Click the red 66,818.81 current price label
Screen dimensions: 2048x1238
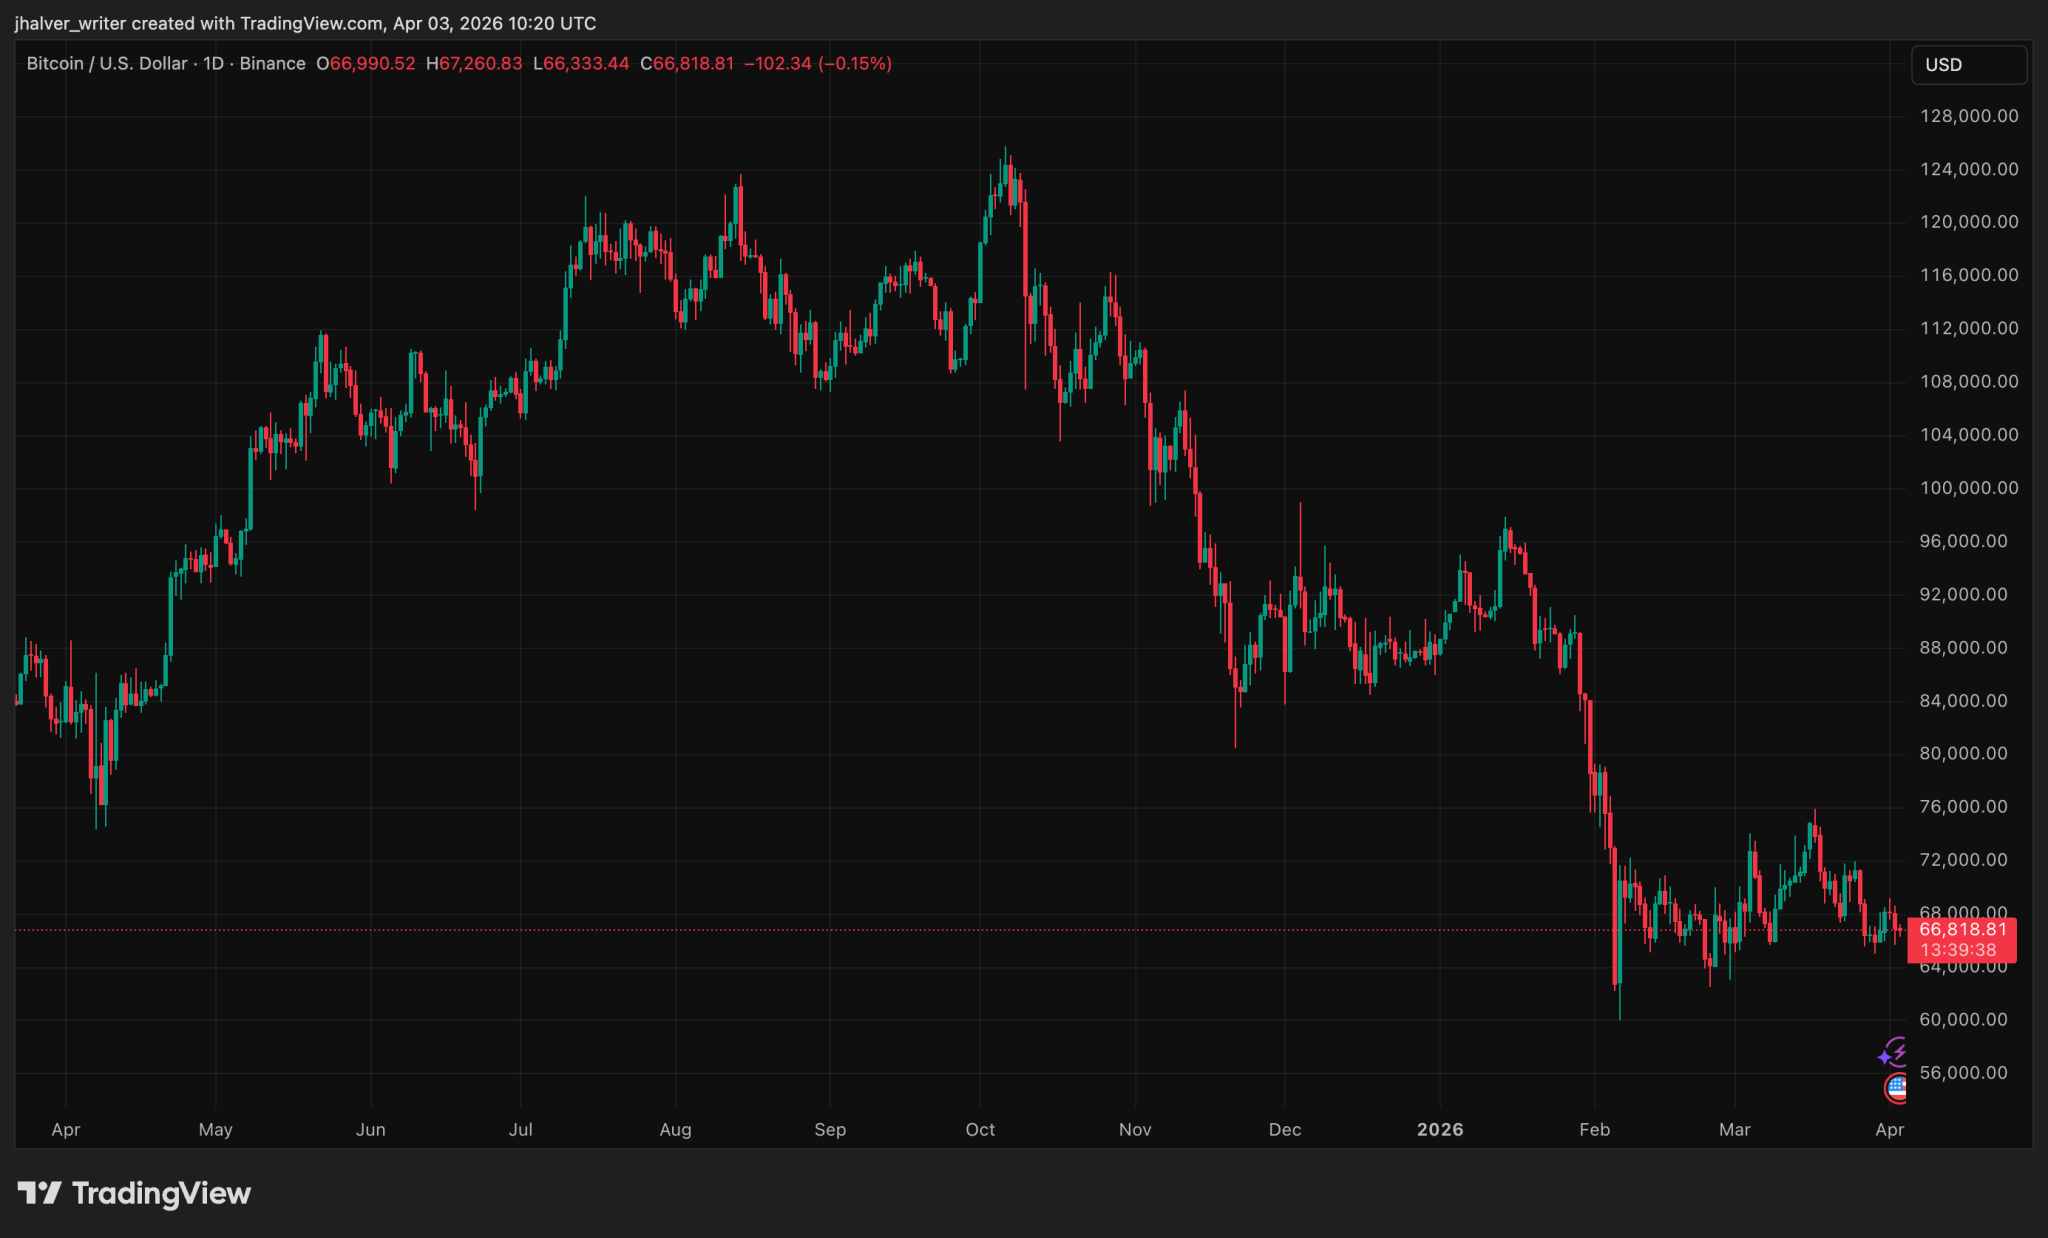pyautogui.click(x=1962, y=929)
